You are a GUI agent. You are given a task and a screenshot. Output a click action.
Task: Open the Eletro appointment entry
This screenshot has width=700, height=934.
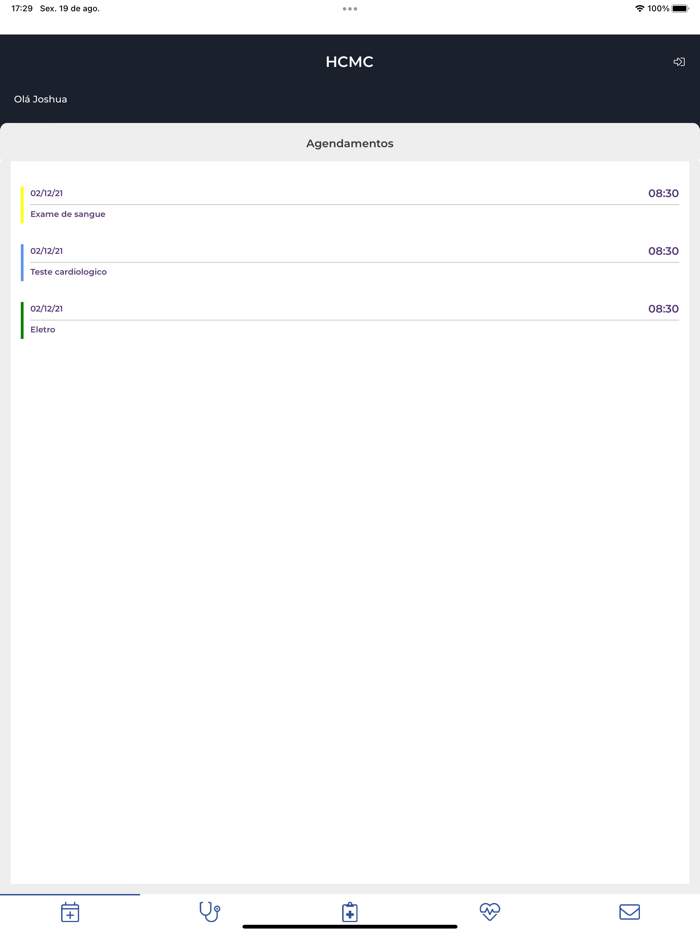43,330
